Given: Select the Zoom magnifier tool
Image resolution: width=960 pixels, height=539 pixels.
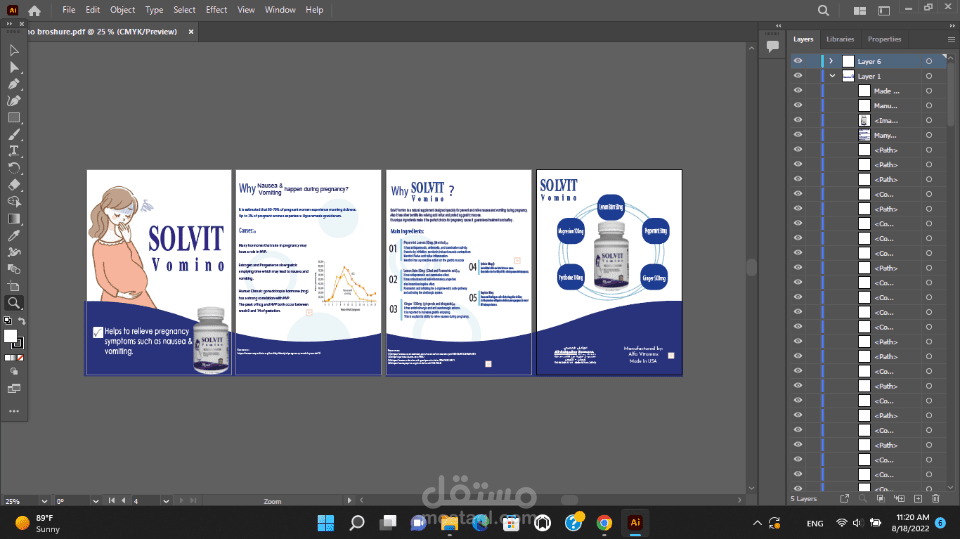Looking at the screenshot, I should 14,303.
